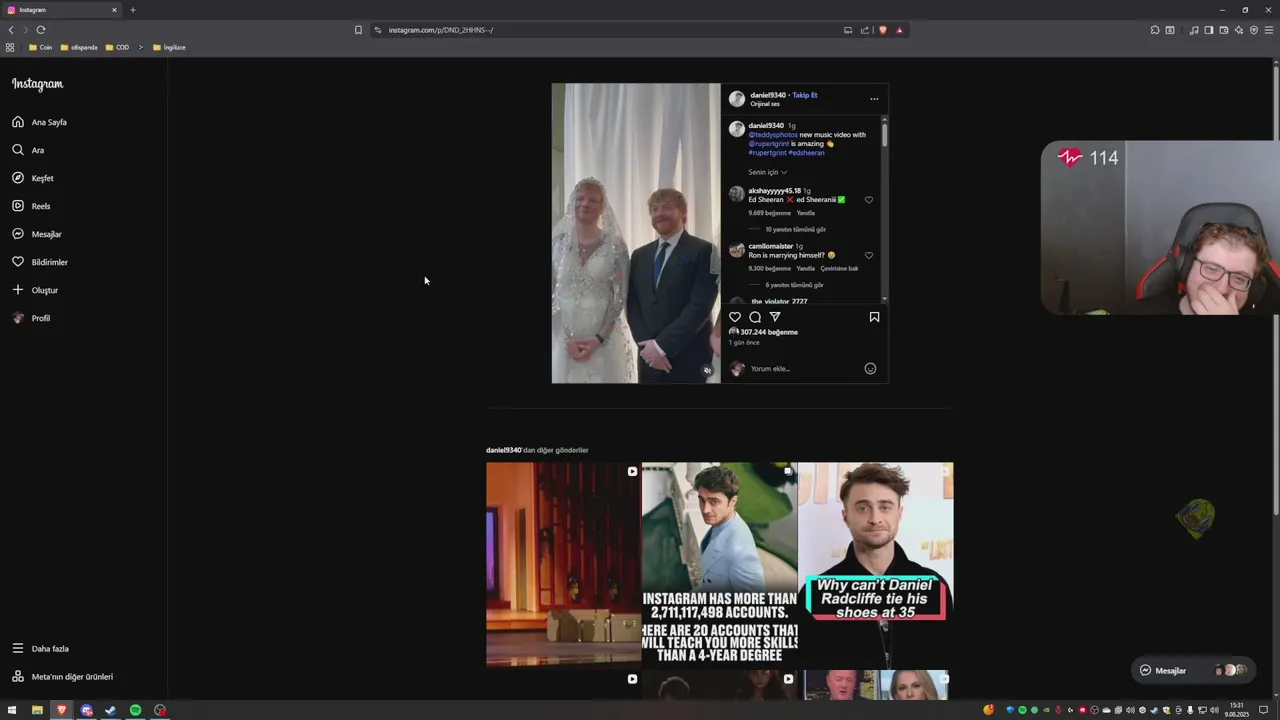Viewport: 1280px width, 720px height.
Task: Open a new browser tab
Action: [x=132, y=10]
